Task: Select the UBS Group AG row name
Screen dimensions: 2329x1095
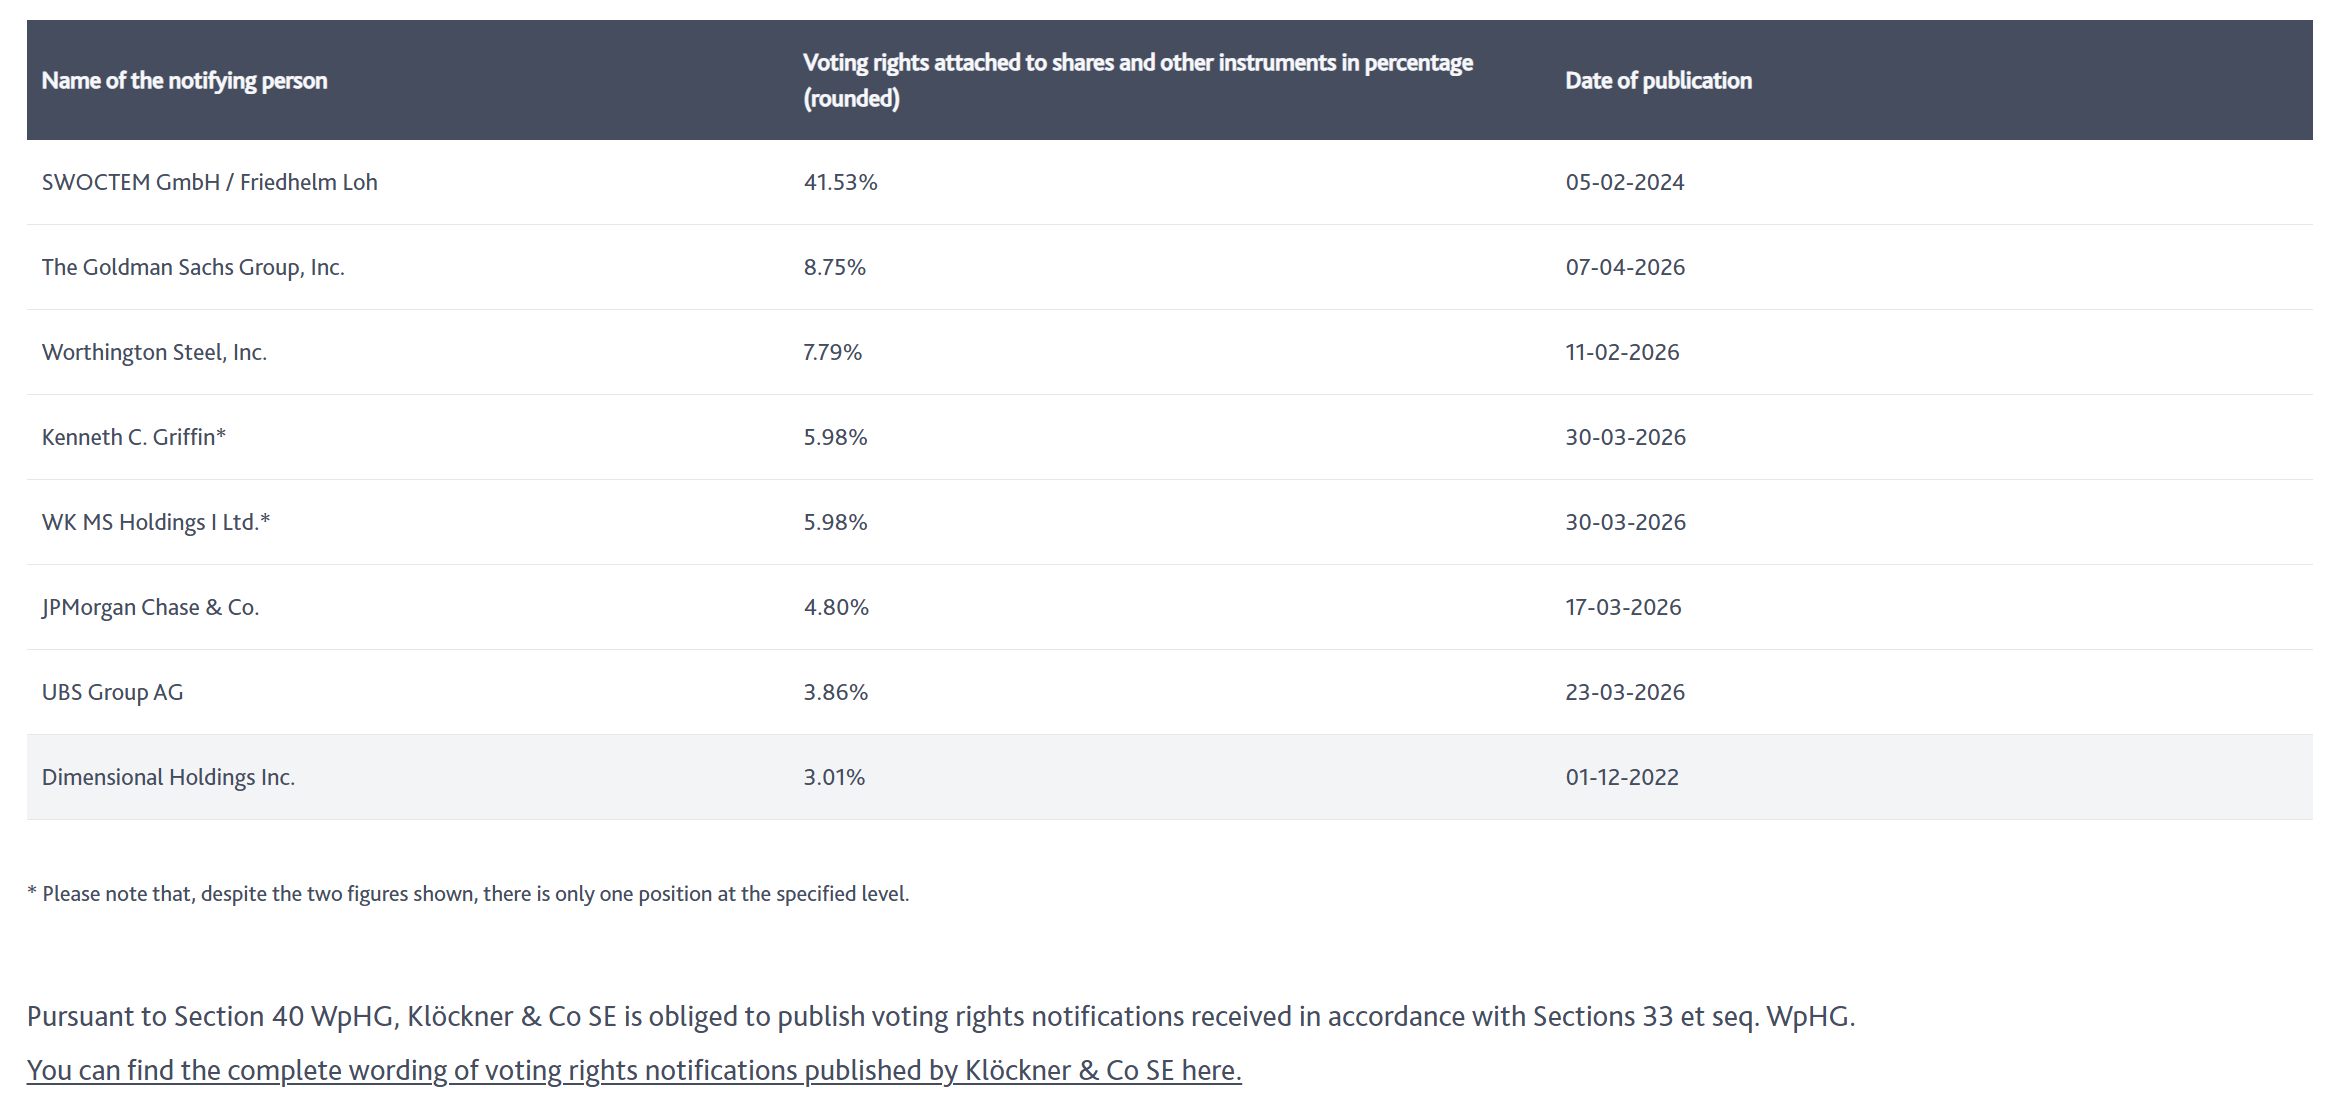Action: click(x=112, y=692)
